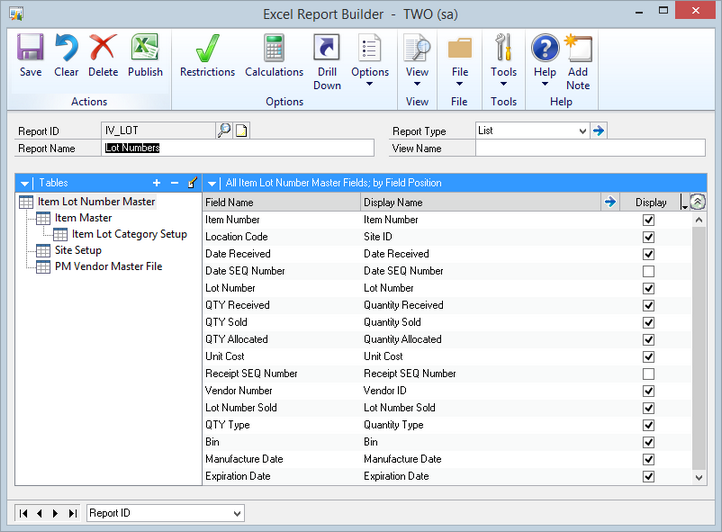Select Item Lot Number Master table
Screen dimensions: 722x532
(96, 202)
